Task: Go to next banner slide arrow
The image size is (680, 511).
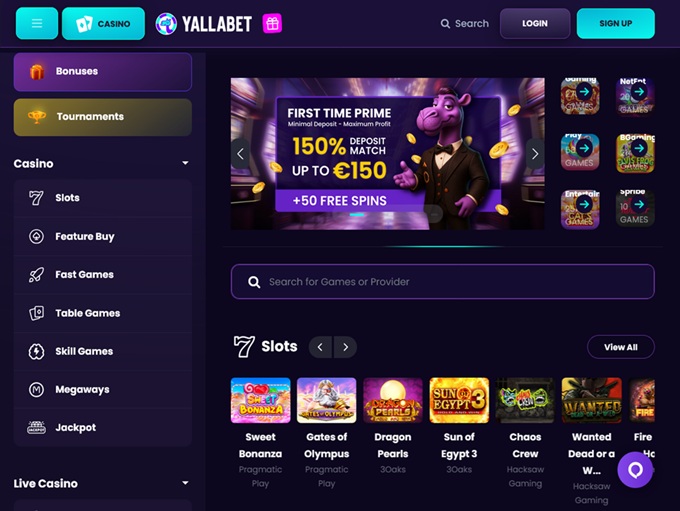Action: click(535, 154)
